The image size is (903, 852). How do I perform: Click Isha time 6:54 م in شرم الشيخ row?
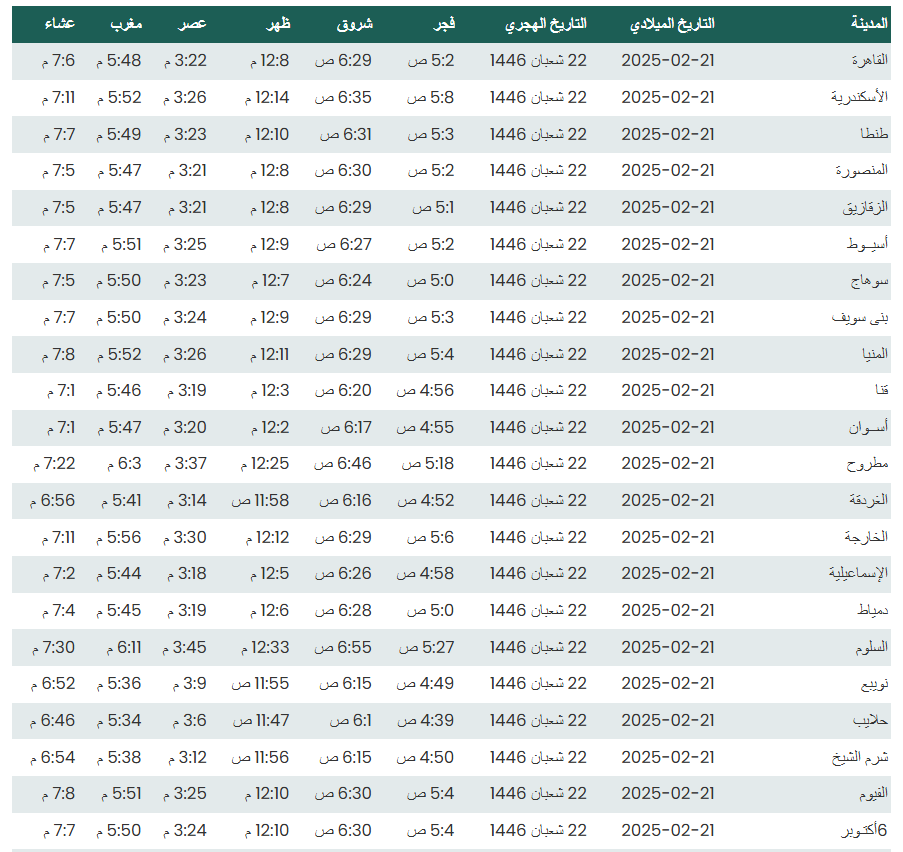[53, 758]
